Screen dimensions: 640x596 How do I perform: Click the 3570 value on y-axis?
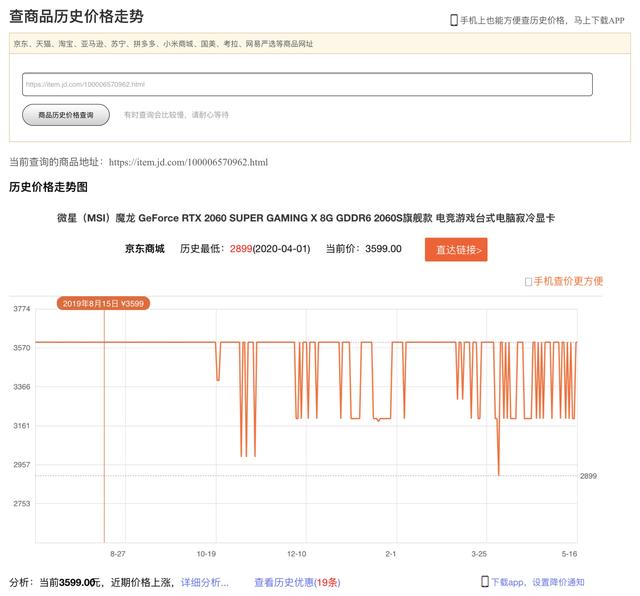22,348
